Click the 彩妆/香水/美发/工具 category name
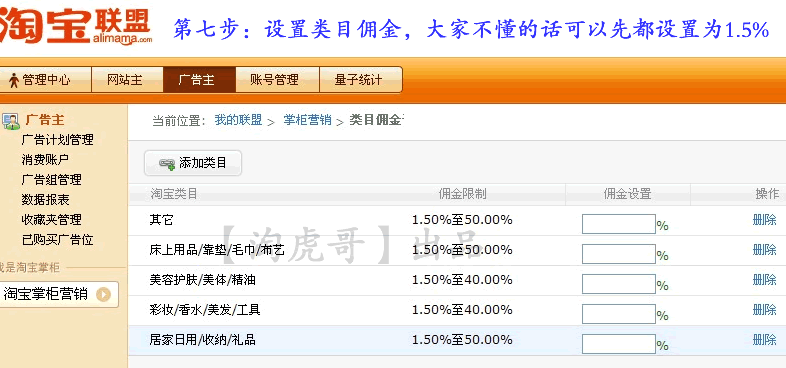Image resolution: width=786 pixels, height=368 pixels. (x=205, y=310)
